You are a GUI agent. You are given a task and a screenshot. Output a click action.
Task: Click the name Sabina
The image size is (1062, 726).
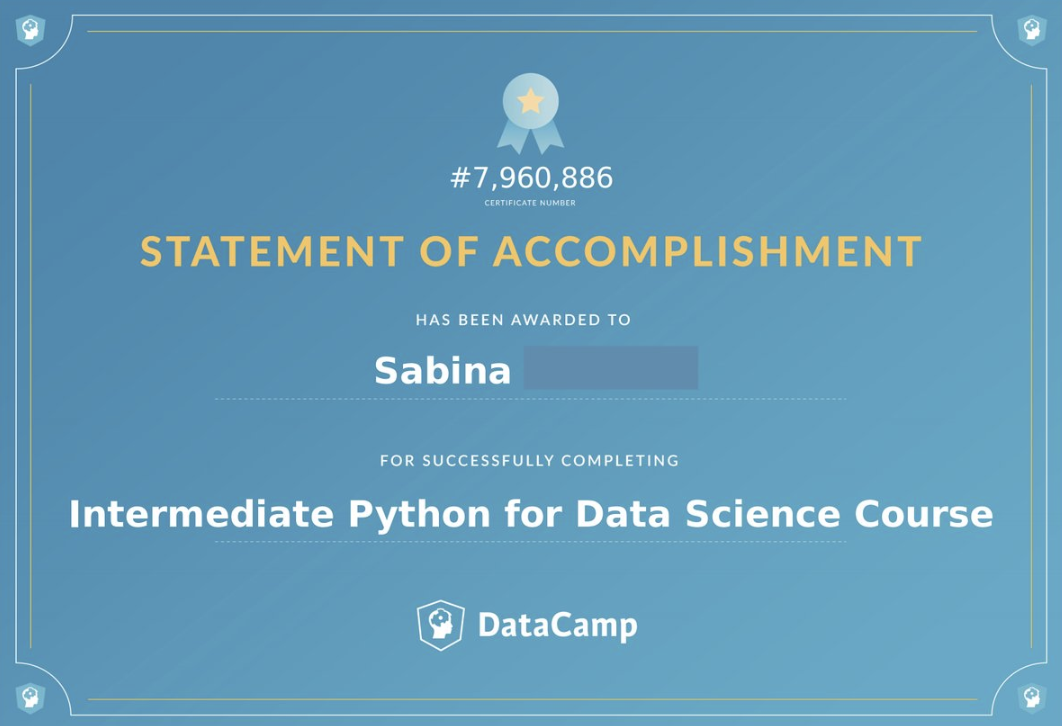coord(442,370)
